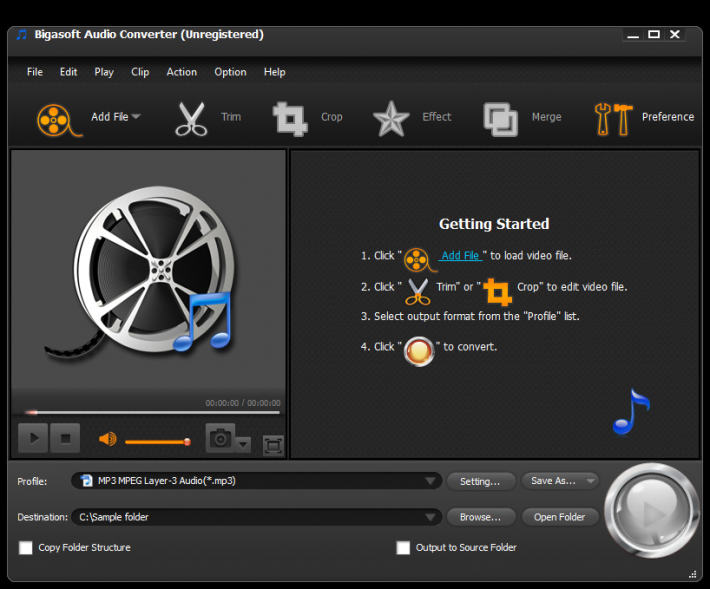Click the Trim scissors icon in toolbar
Image resolution: width=710 pixels, height=589 pixels.
(x=191, y=120)
